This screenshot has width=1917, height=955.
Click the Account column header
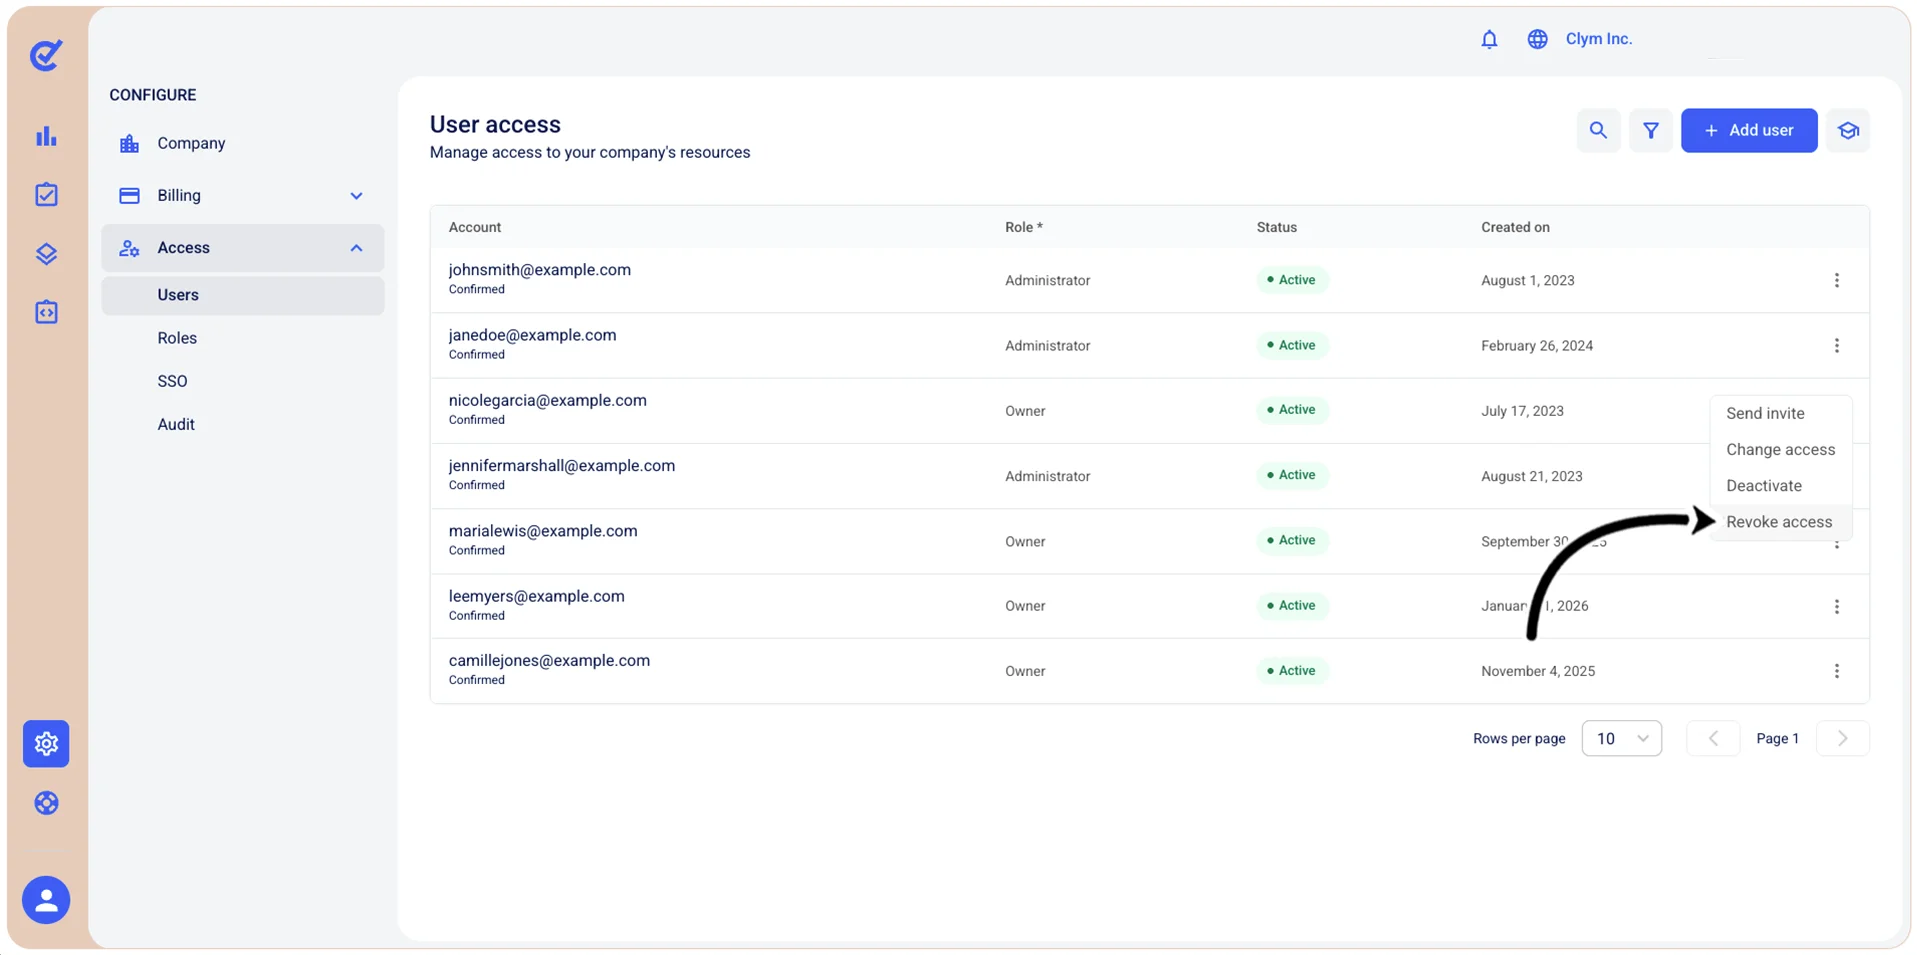tap(474, 227)
